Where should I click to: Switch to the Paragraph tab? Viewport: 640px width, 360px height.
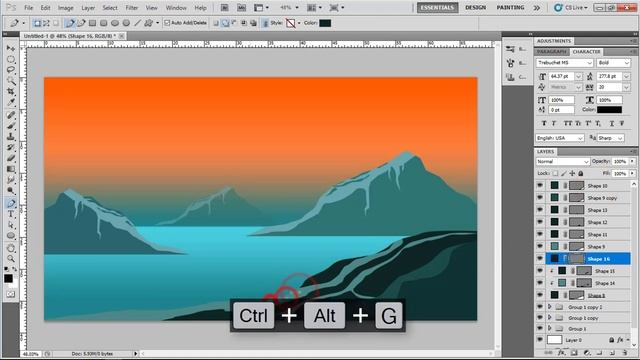(551, 52)
